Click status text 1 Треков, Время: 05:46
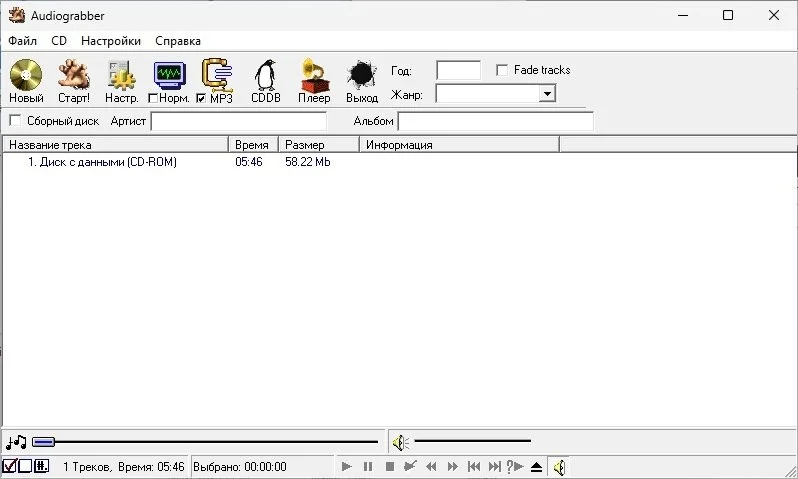This screenshot has height=479, width=798. tap(124, 467)
